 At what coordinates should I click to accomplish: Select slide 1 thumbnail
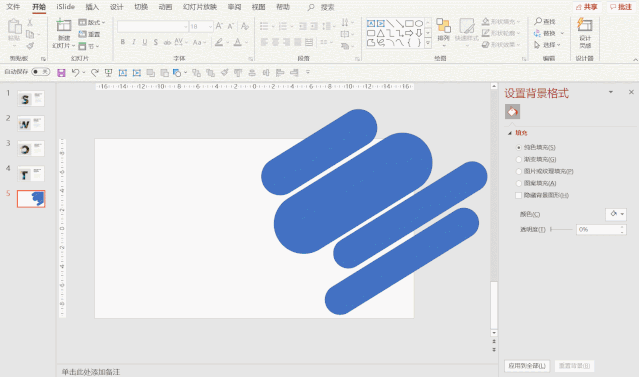coord(31,98)
